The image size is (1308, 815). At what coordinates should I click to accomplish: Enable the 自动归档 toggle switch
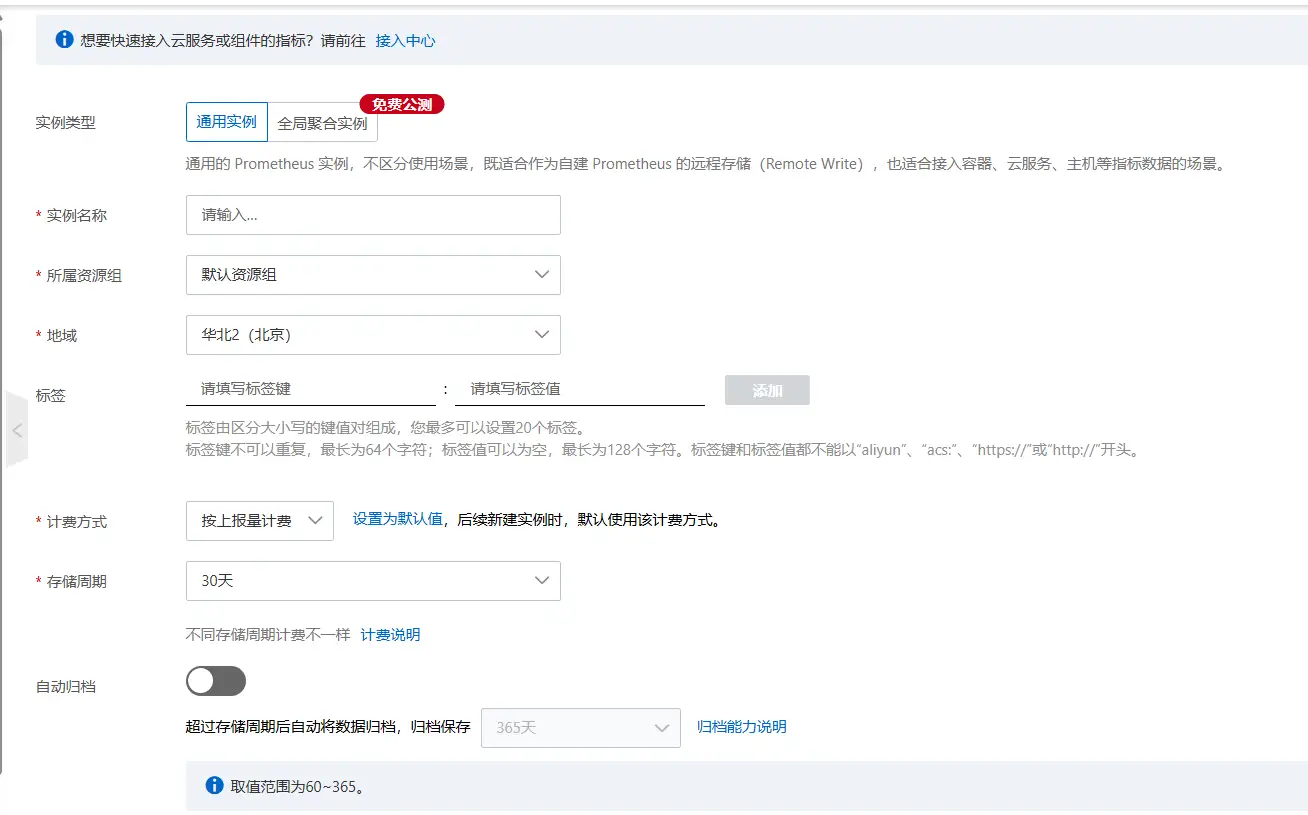coord(216,681)
